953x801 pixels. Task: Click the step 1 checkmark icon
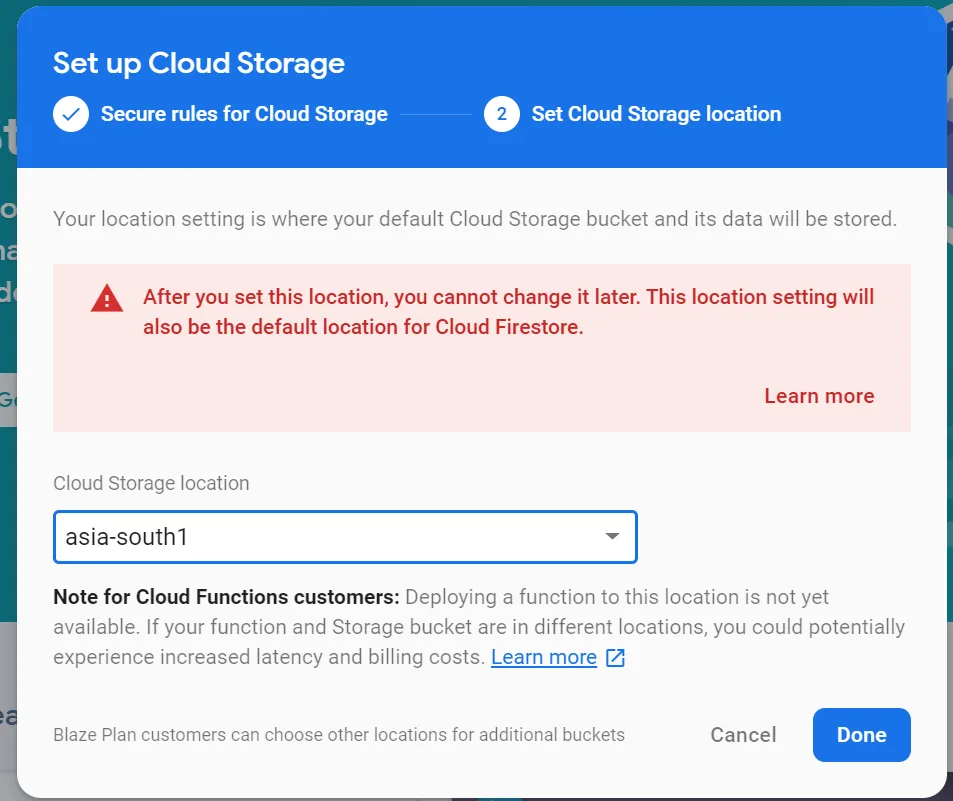click(x=70, y=114)
